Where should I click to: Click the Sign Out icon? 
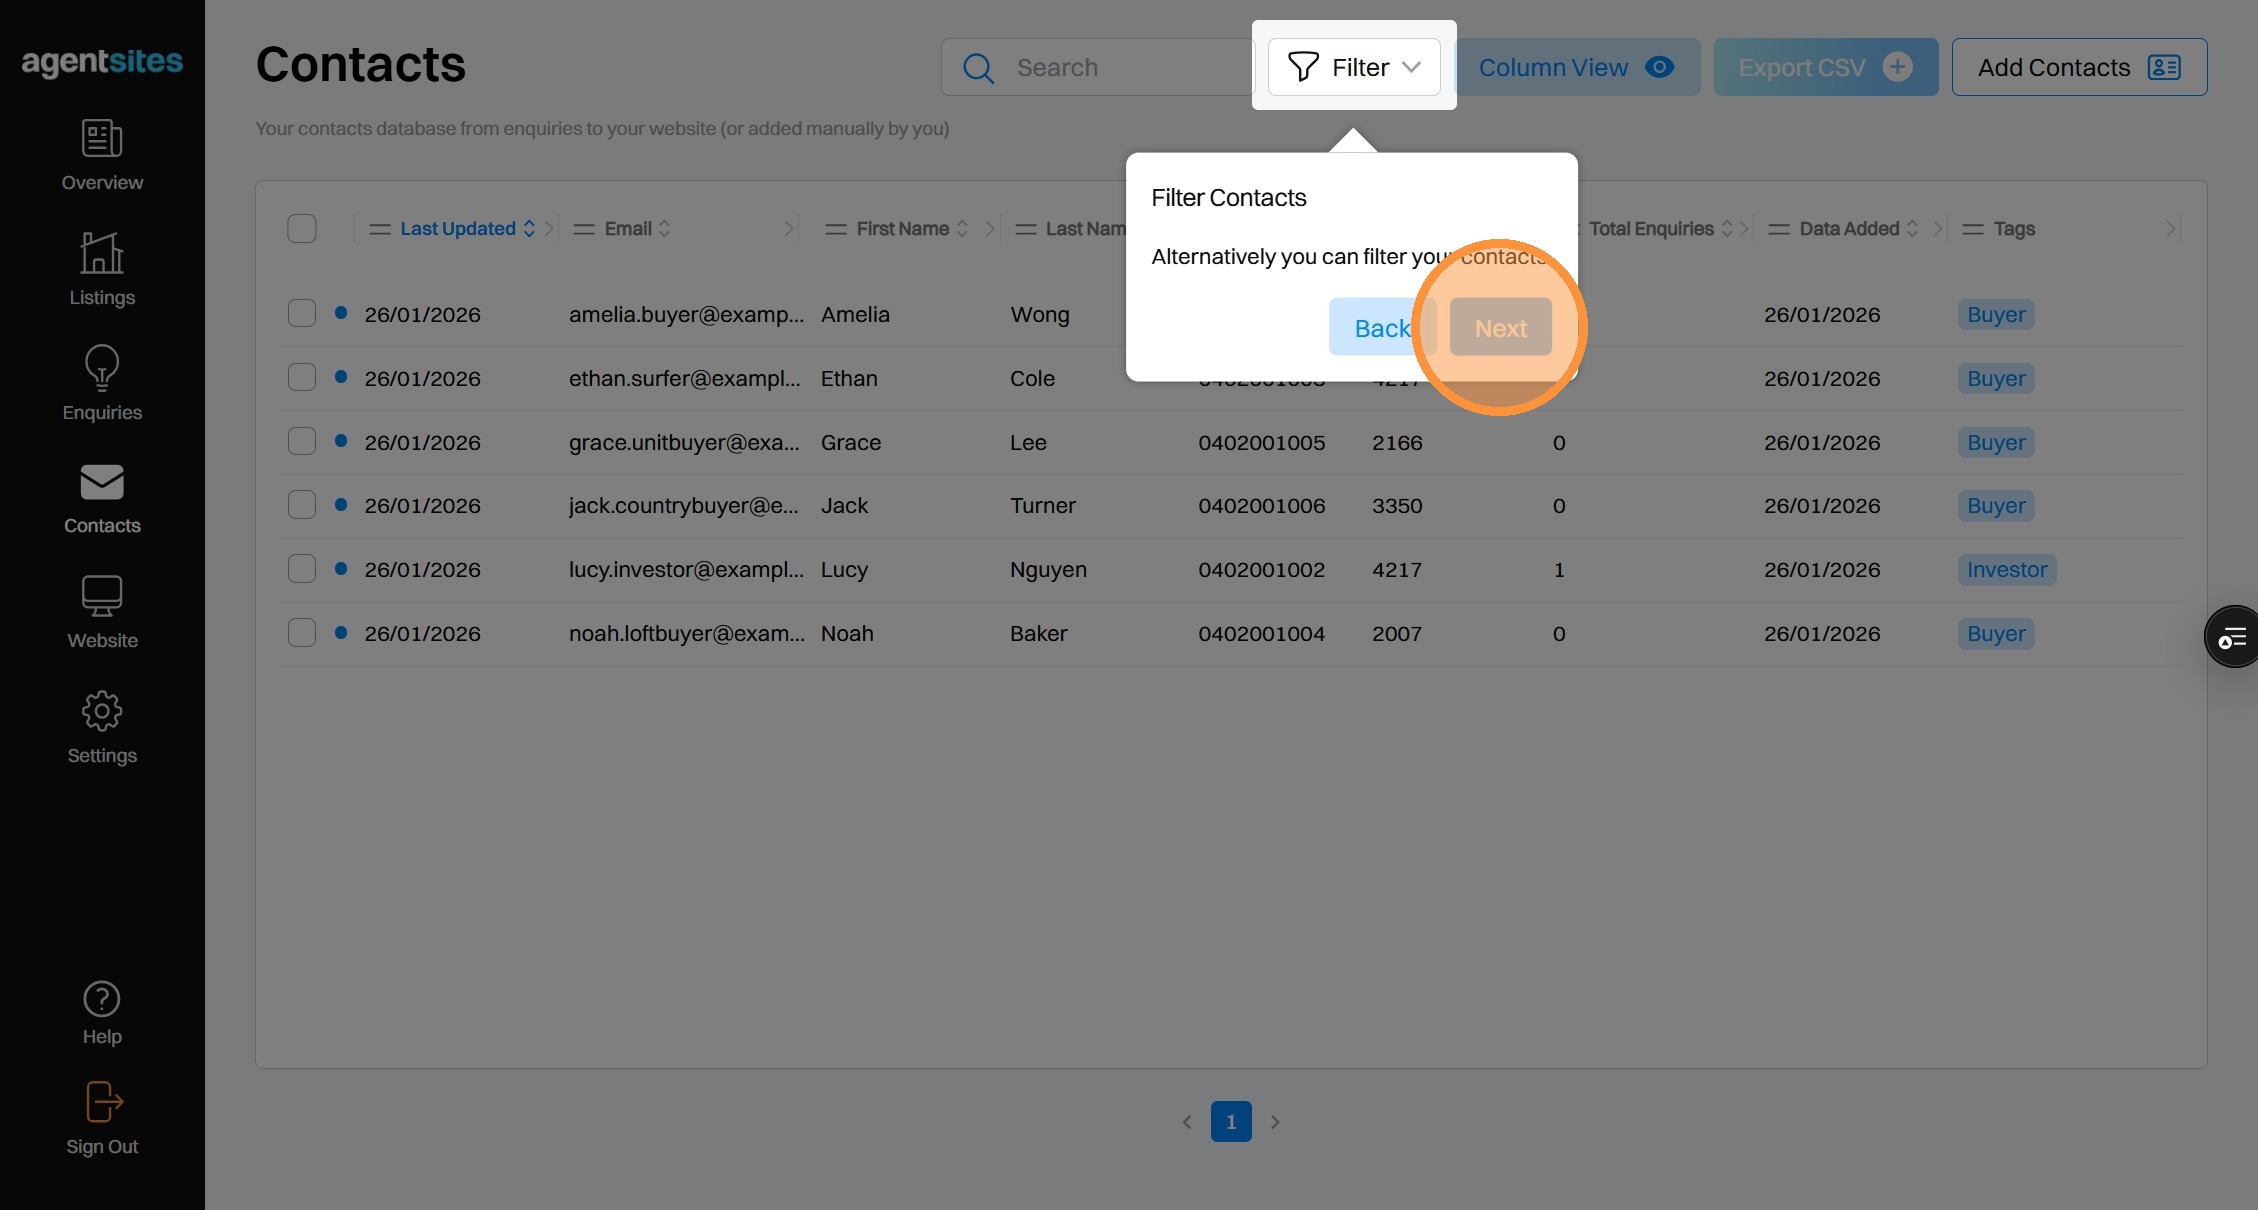tap(102, 1103)
